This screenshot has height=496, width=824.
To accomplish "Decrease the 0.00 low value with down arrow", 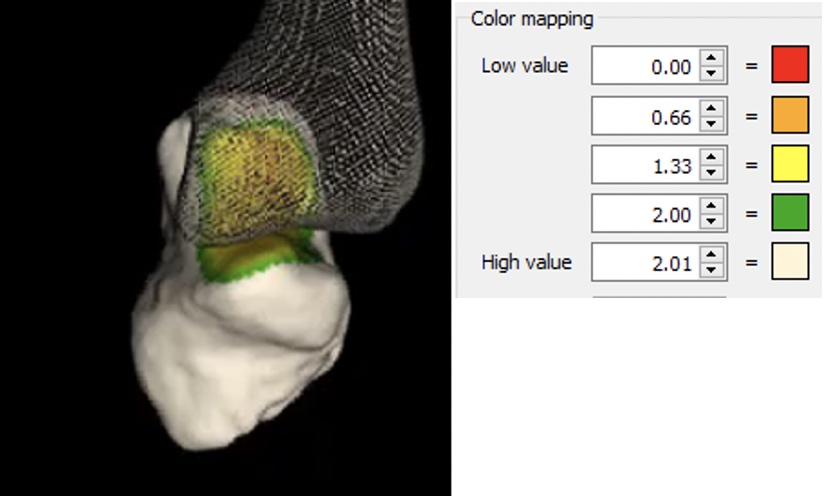I will [x=712, y=74].
